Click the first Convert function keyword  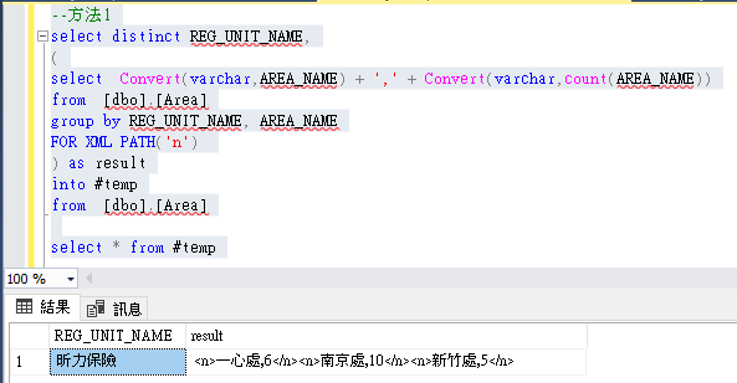pos(150,78)
